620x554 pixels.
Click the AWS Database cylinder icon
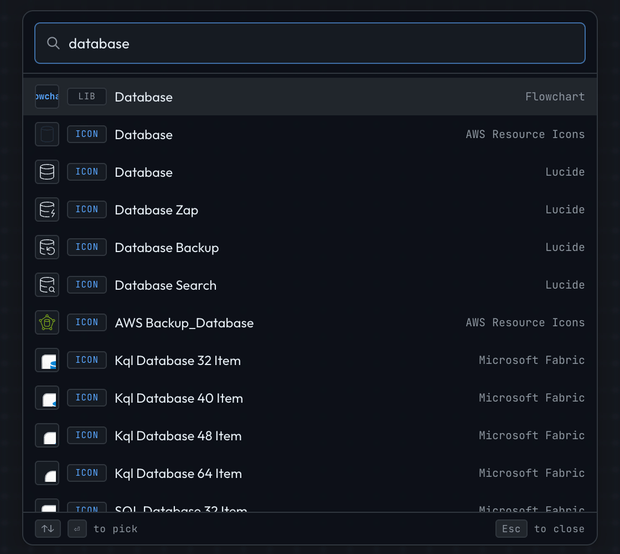(47, 134)
